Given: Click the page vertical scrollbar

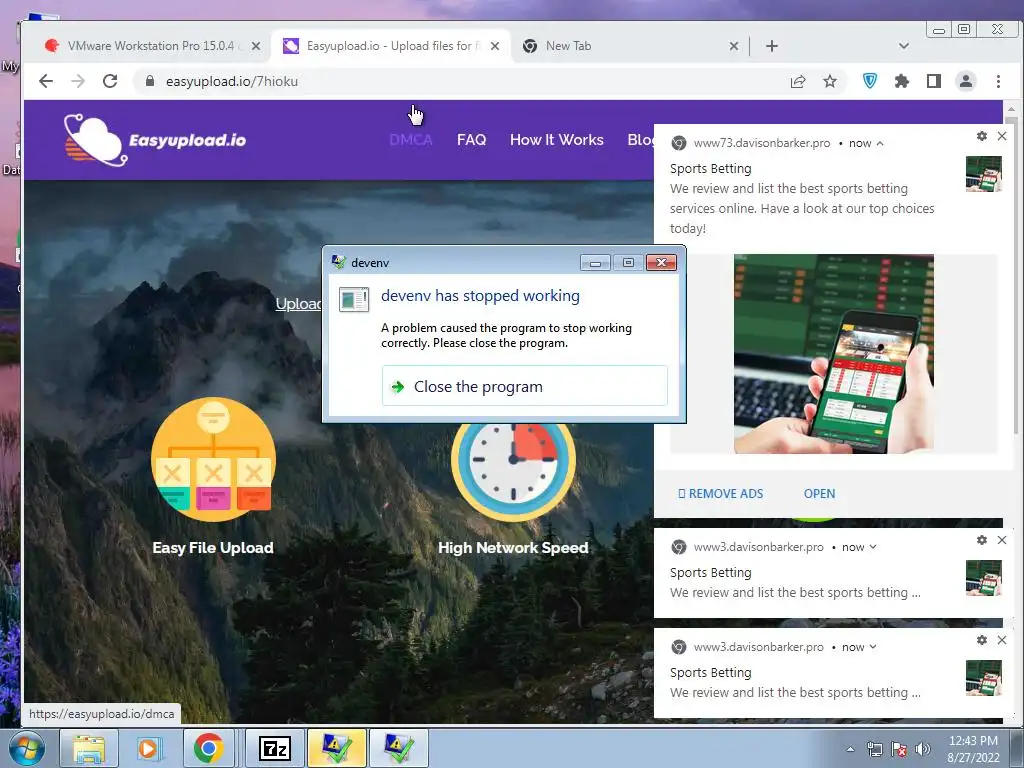Looking at the screenshot, I should pyautogui.click(x=1011, y=274).
